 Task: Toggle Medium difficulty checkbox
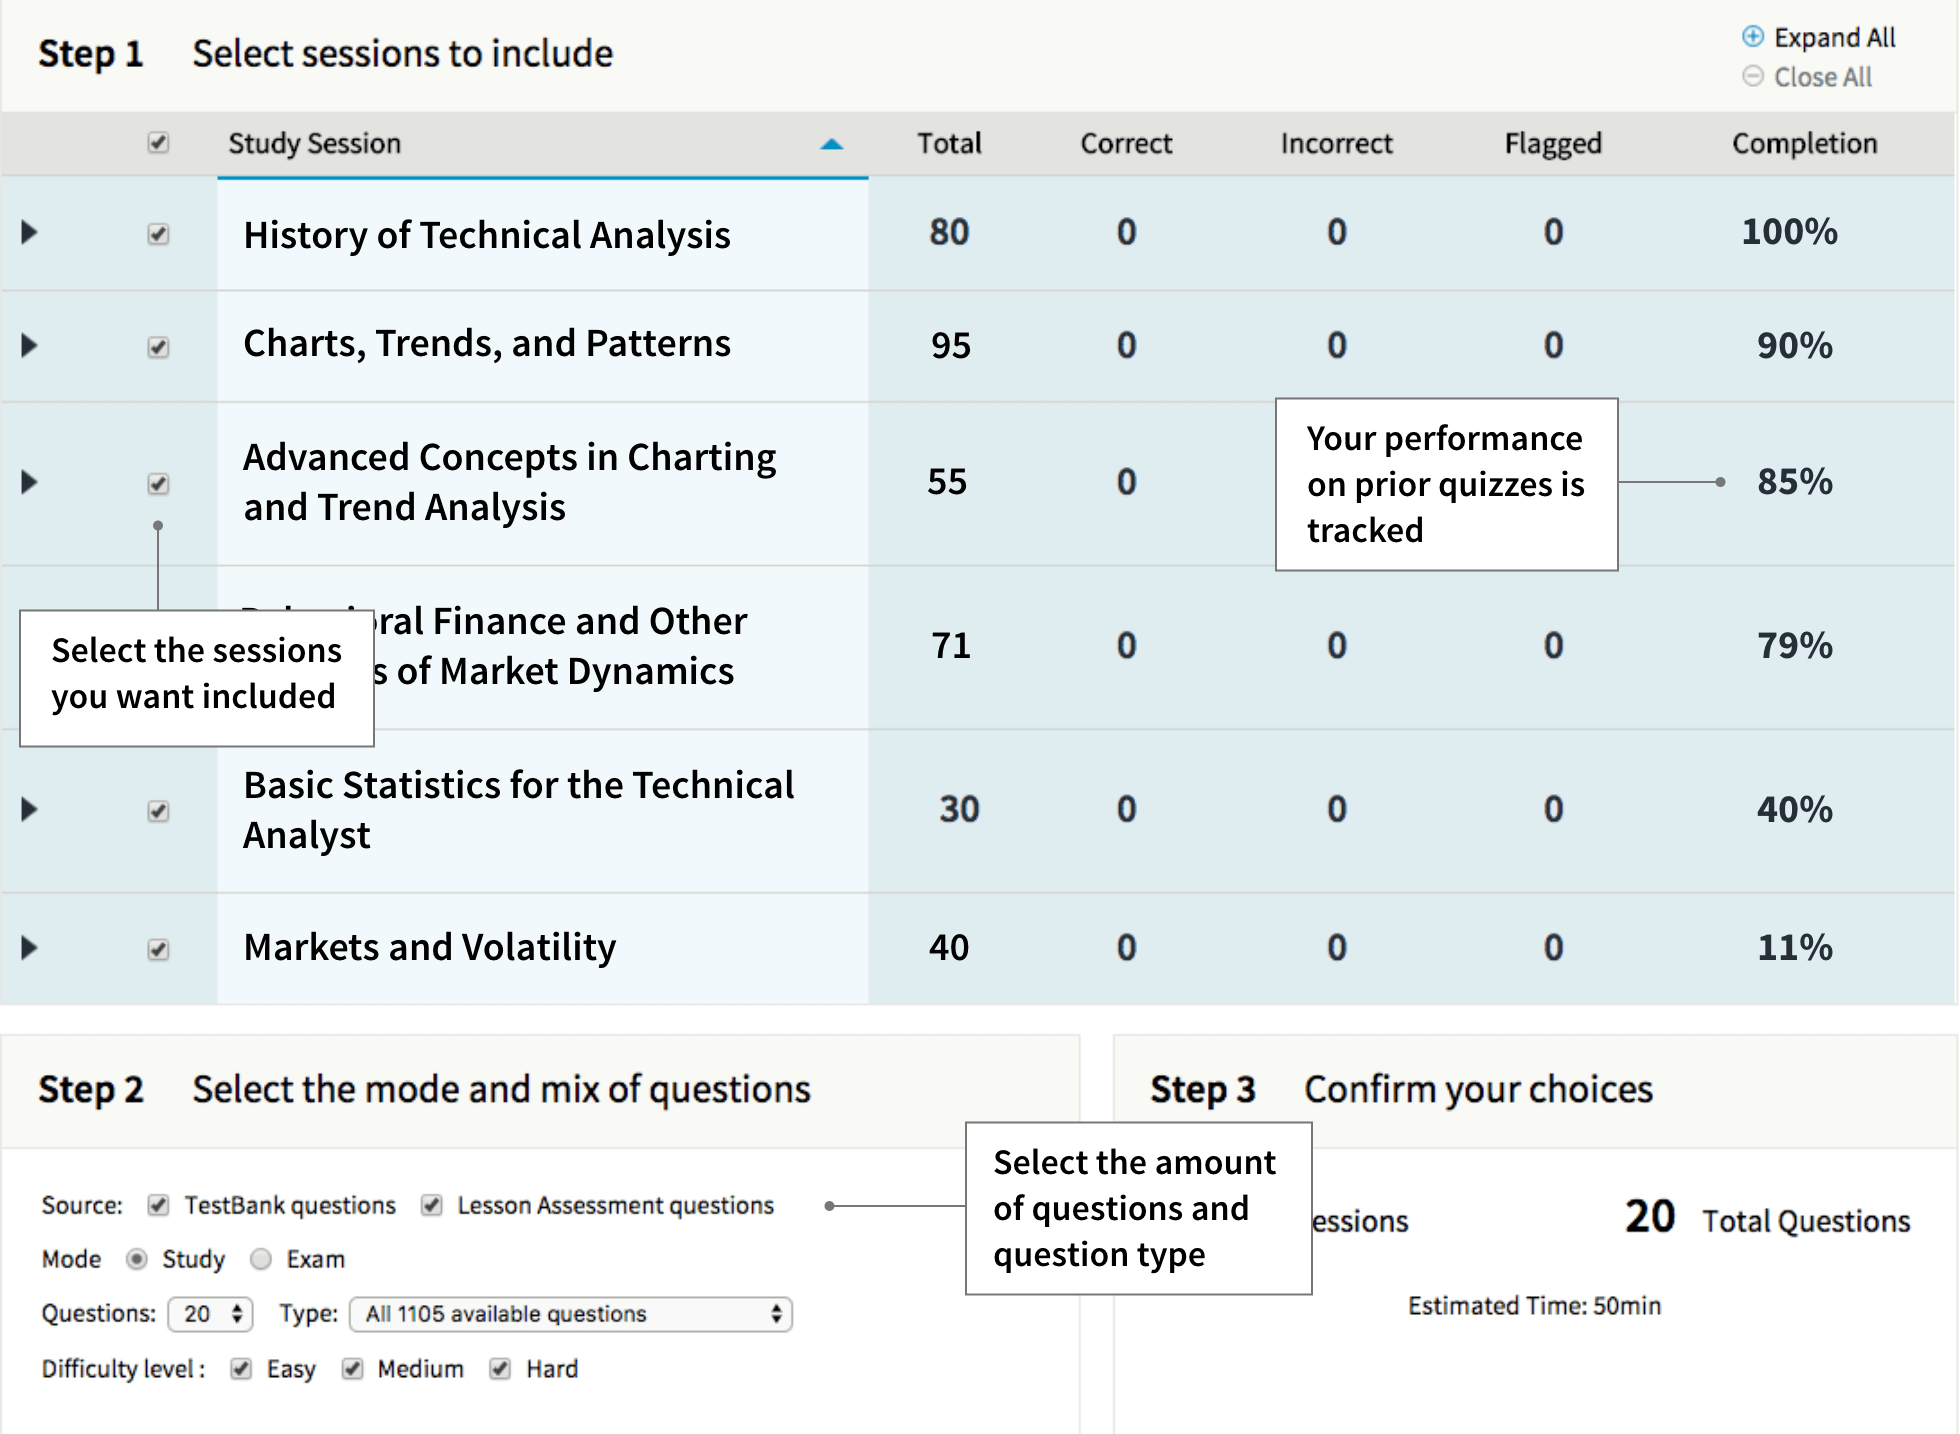pyautogui.click(x=352, y=1369)
